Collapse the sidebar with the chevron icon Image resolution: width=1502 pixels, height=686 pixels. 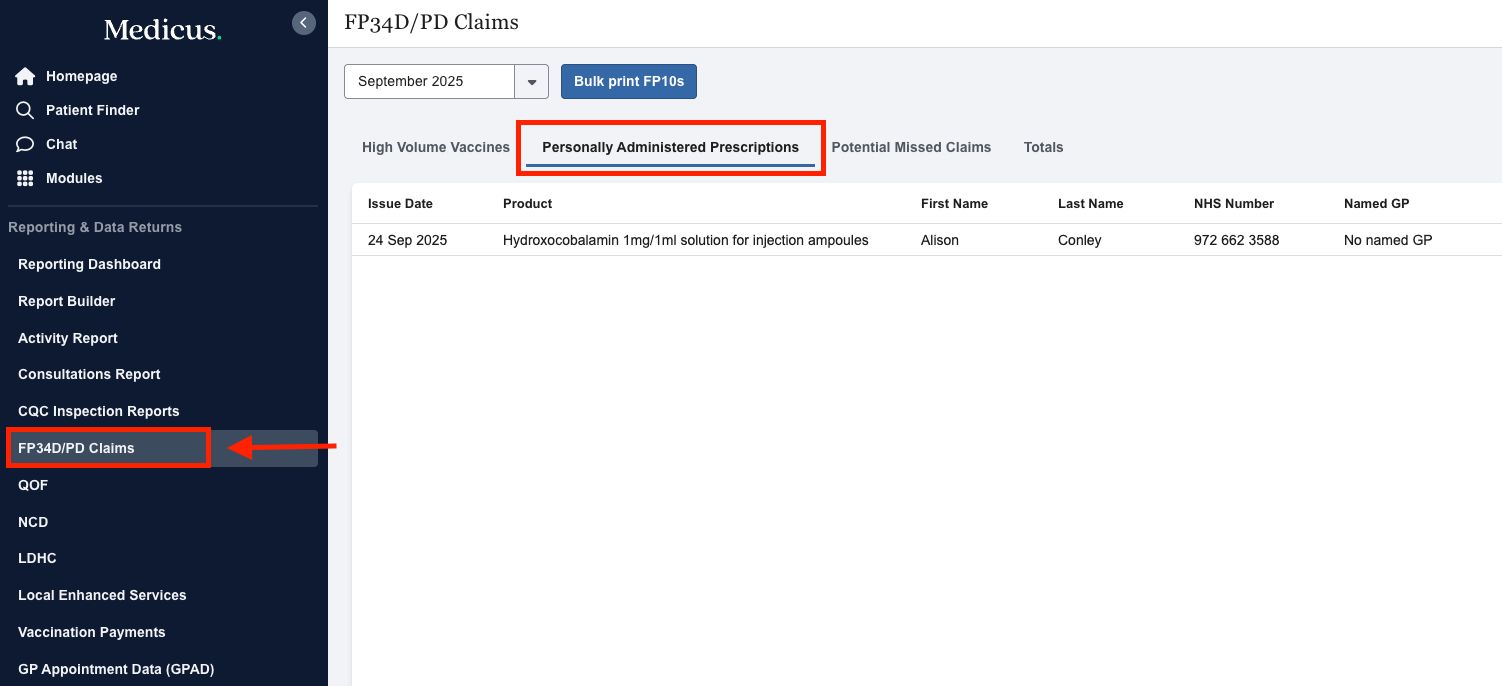303,22
